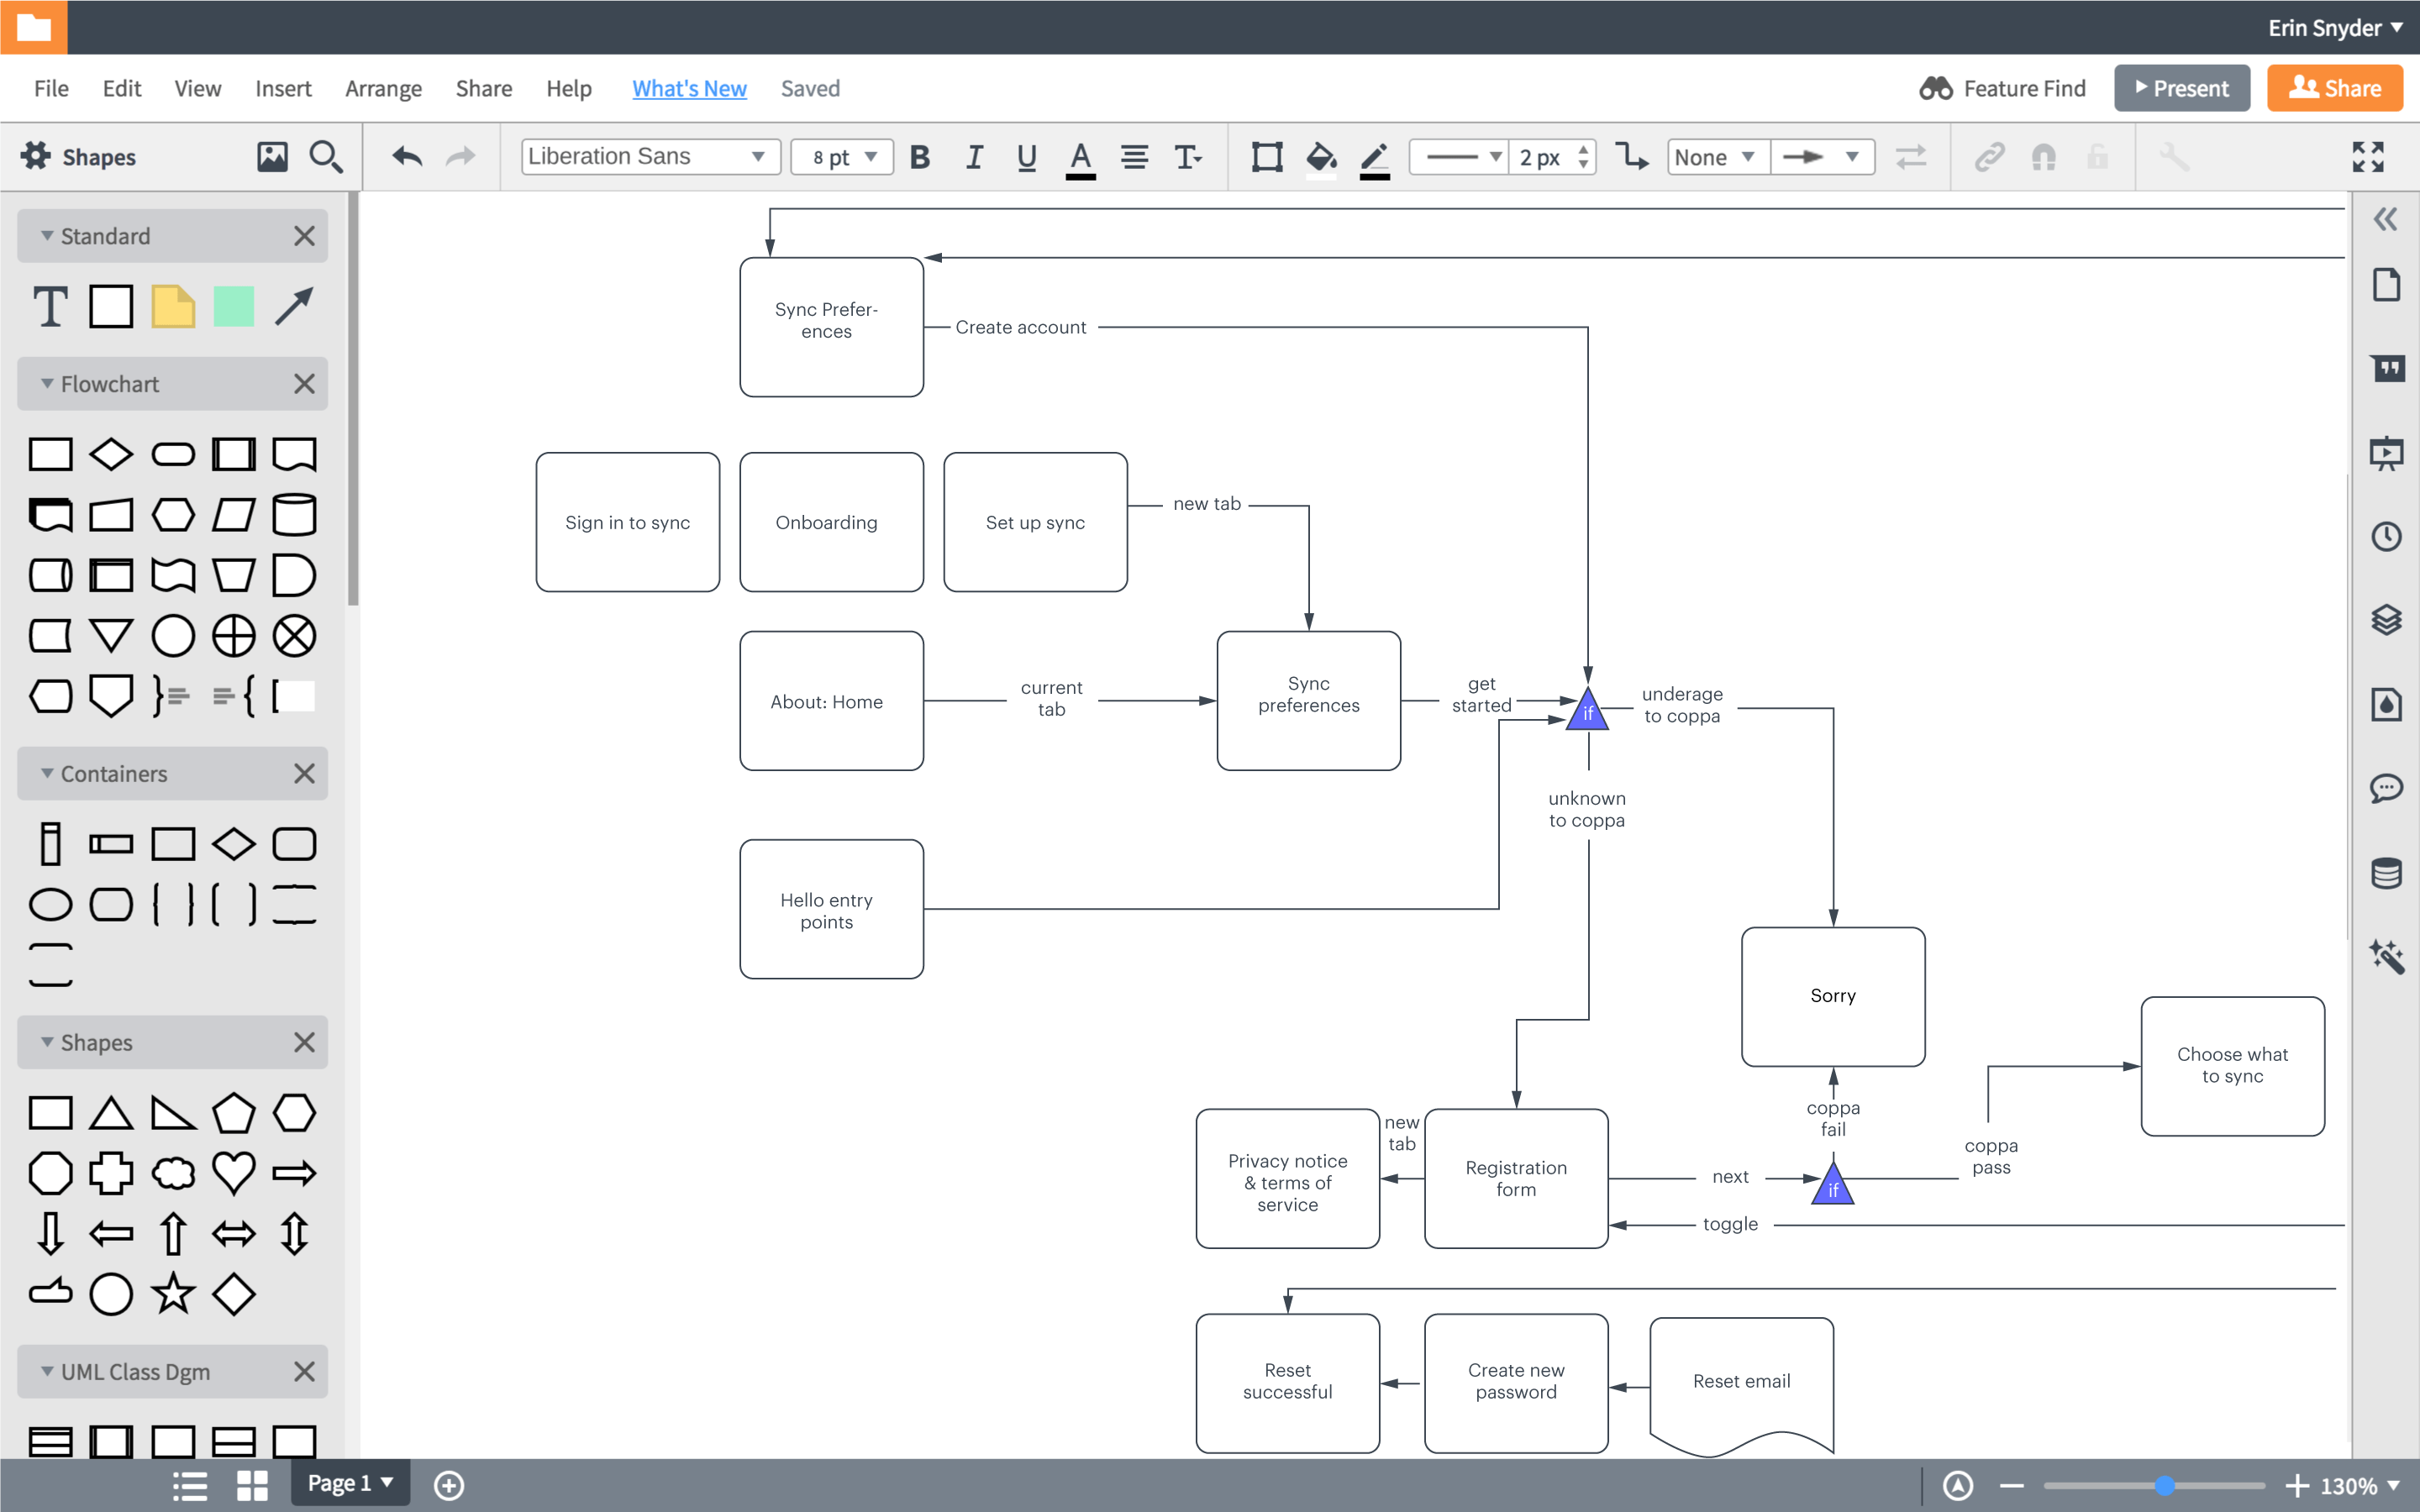Open the comments speech bubble panel
This screenshot has height=1512, width=2420.
[2386, 789]
